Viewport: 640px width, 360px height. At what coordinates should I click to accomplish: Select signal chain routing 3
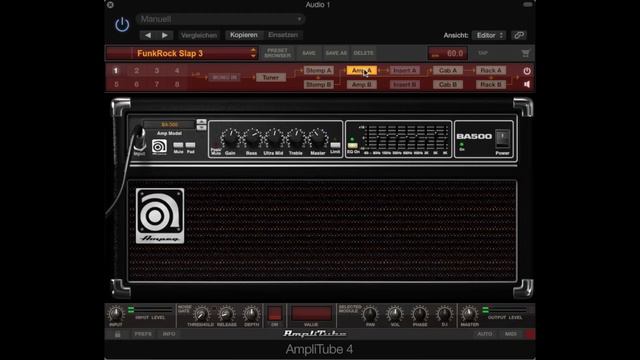click(x=157, y=71)
